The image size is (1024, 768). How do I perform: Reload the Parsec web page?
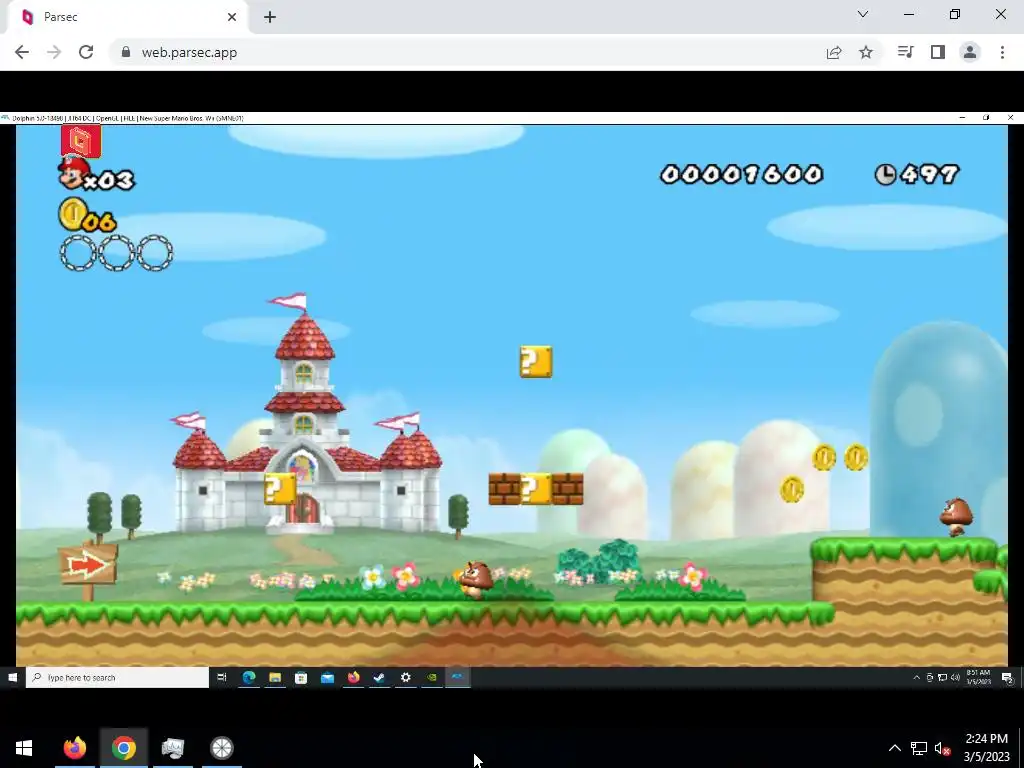[x=86, y=53]
